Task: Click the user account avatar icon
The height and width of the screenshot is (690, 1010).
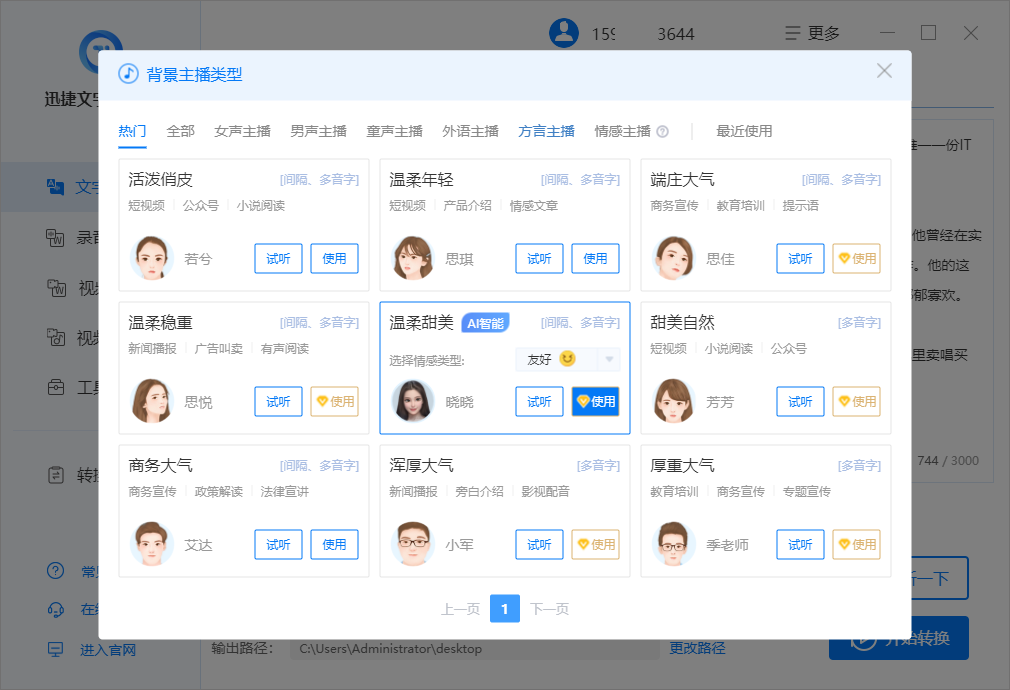Action: [564, 33]
